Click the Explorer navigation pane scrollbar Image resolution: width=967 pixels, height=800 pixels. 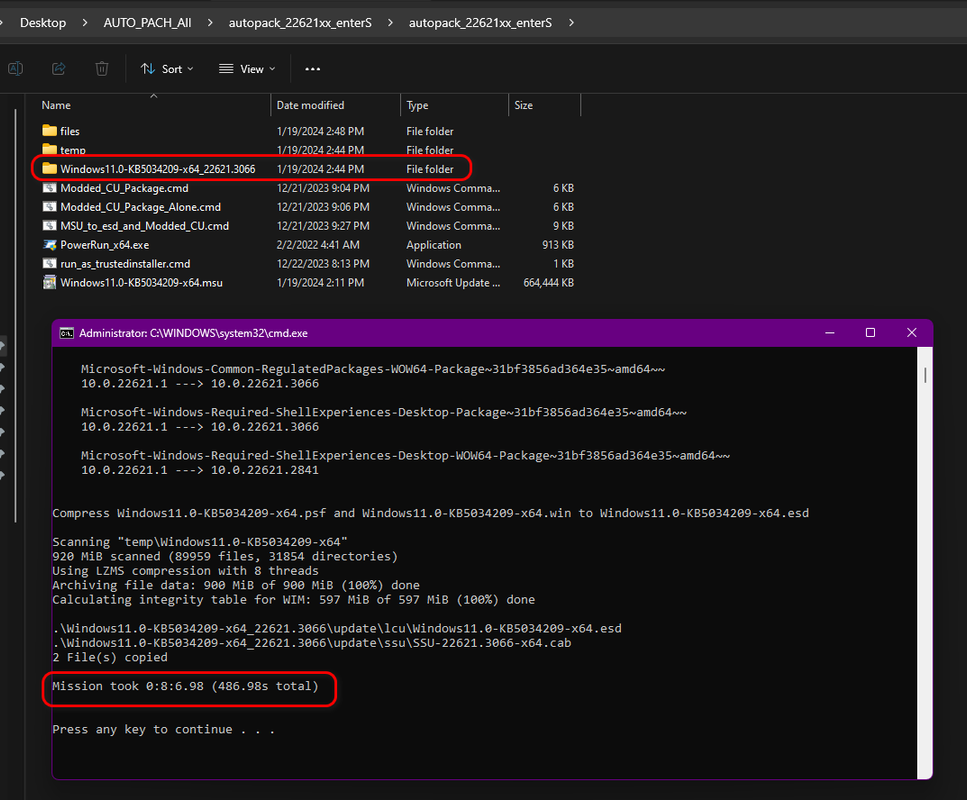(x=15, y=316)
